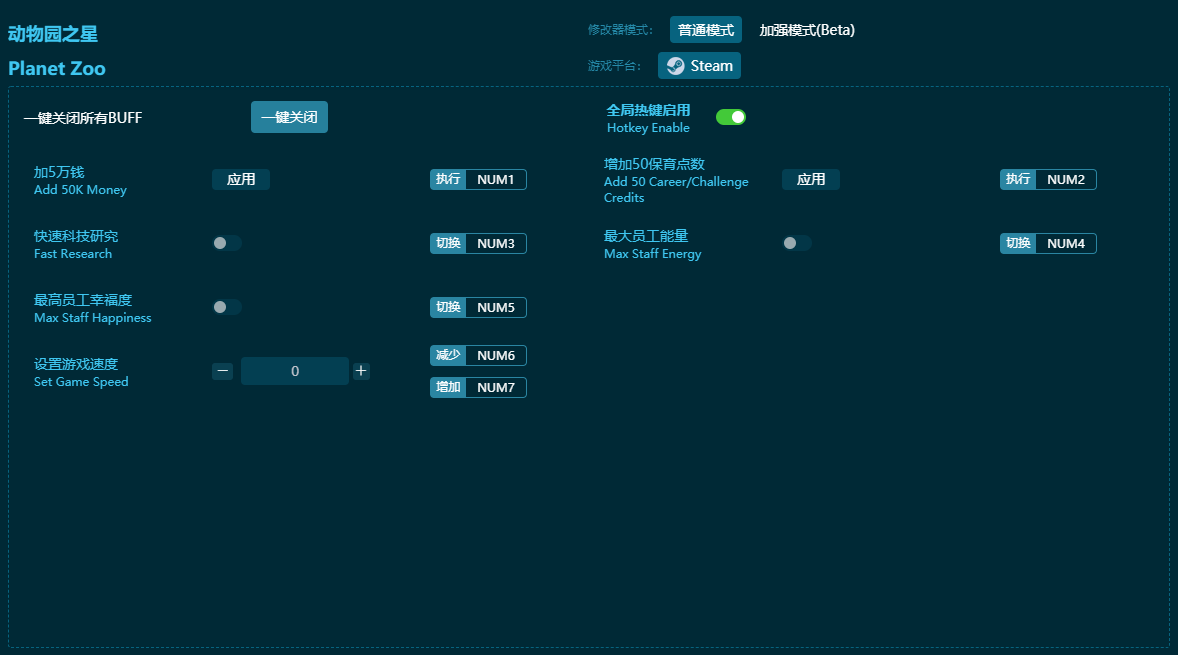Click the Steam platform icon button

(x=699, y=66)
